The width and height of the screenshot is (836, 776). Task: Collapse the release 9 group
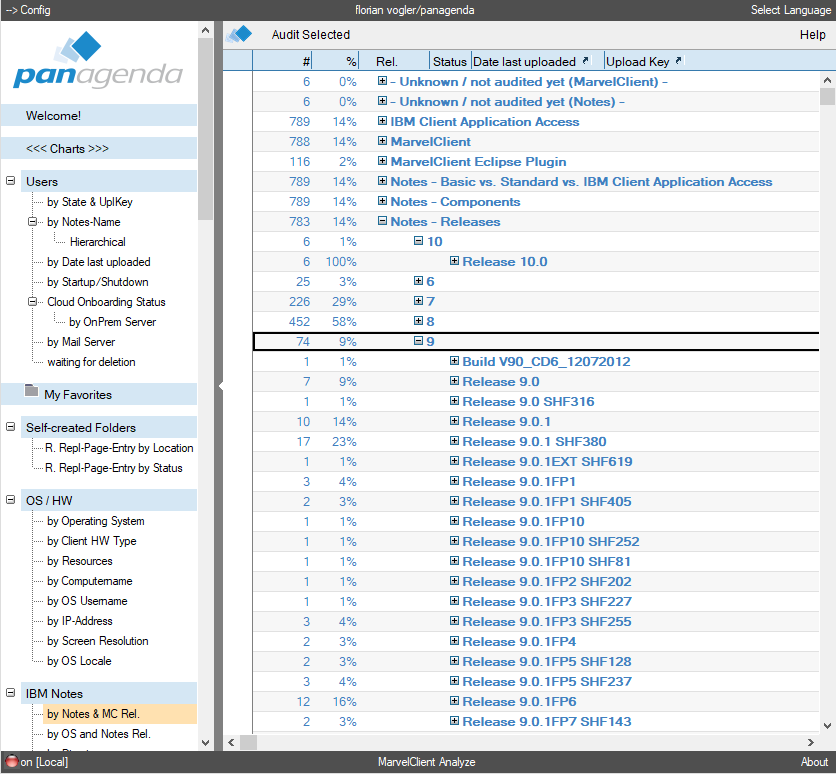[x=418, y=342]
